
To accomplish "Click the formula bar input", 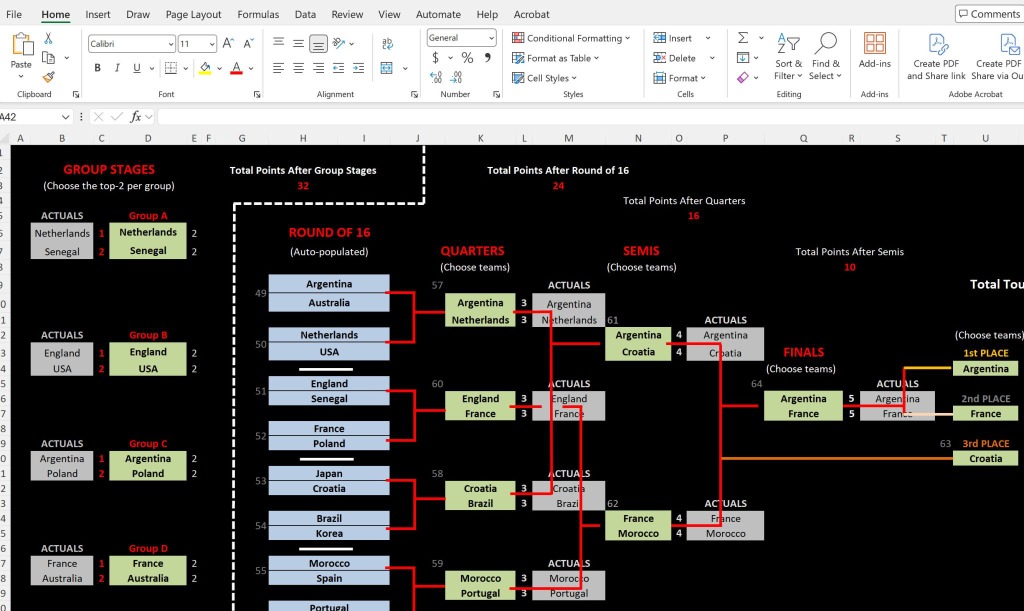I will click(x=590, y=117).
